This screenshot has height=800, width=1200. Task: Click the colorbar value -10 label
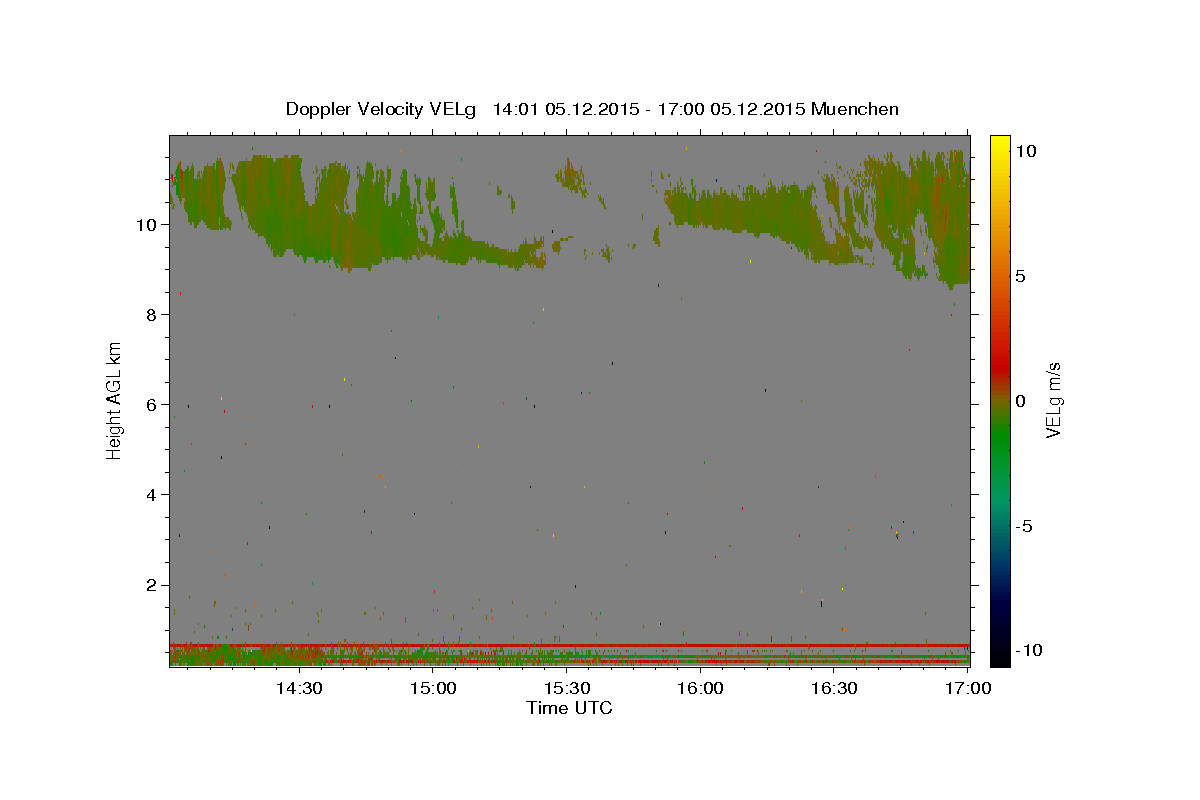1028,651
